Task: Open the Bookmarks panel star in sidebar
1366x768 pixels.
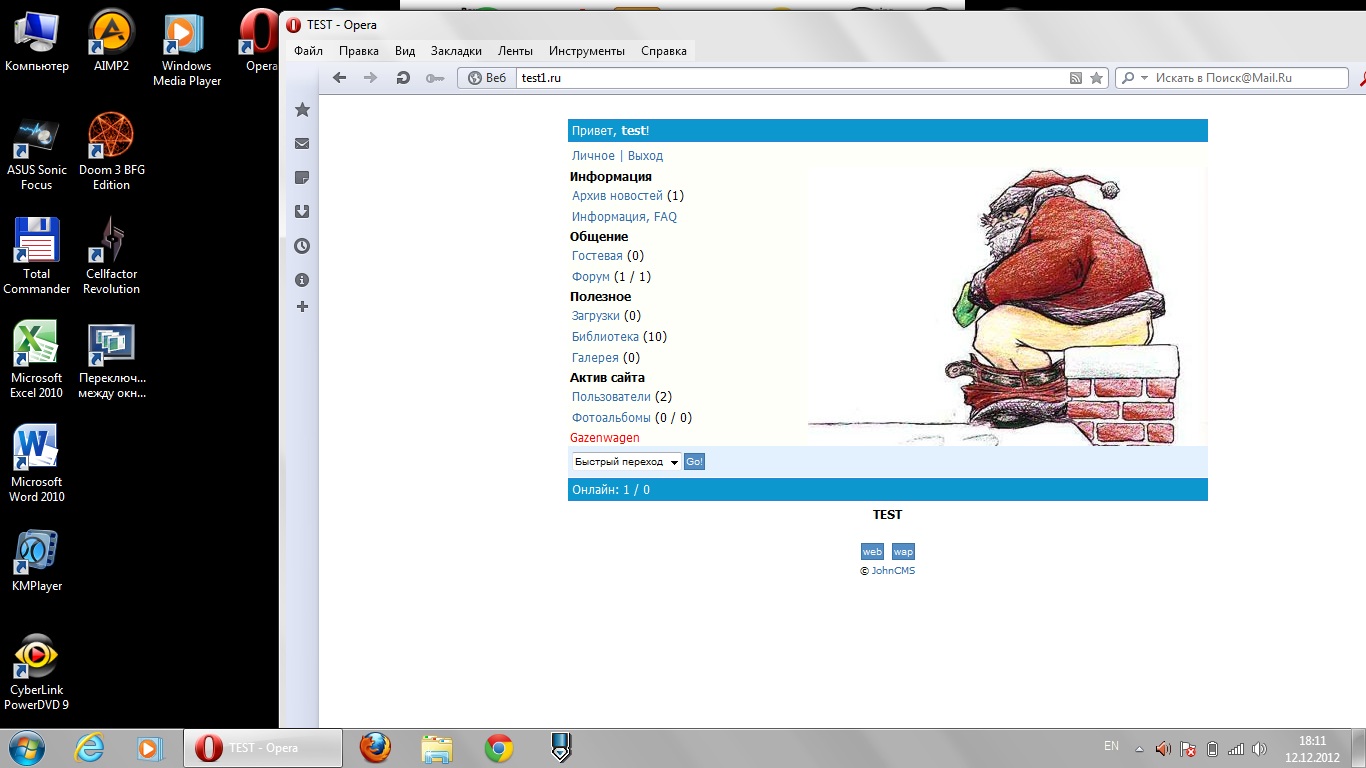Action: tap(302, 110)
